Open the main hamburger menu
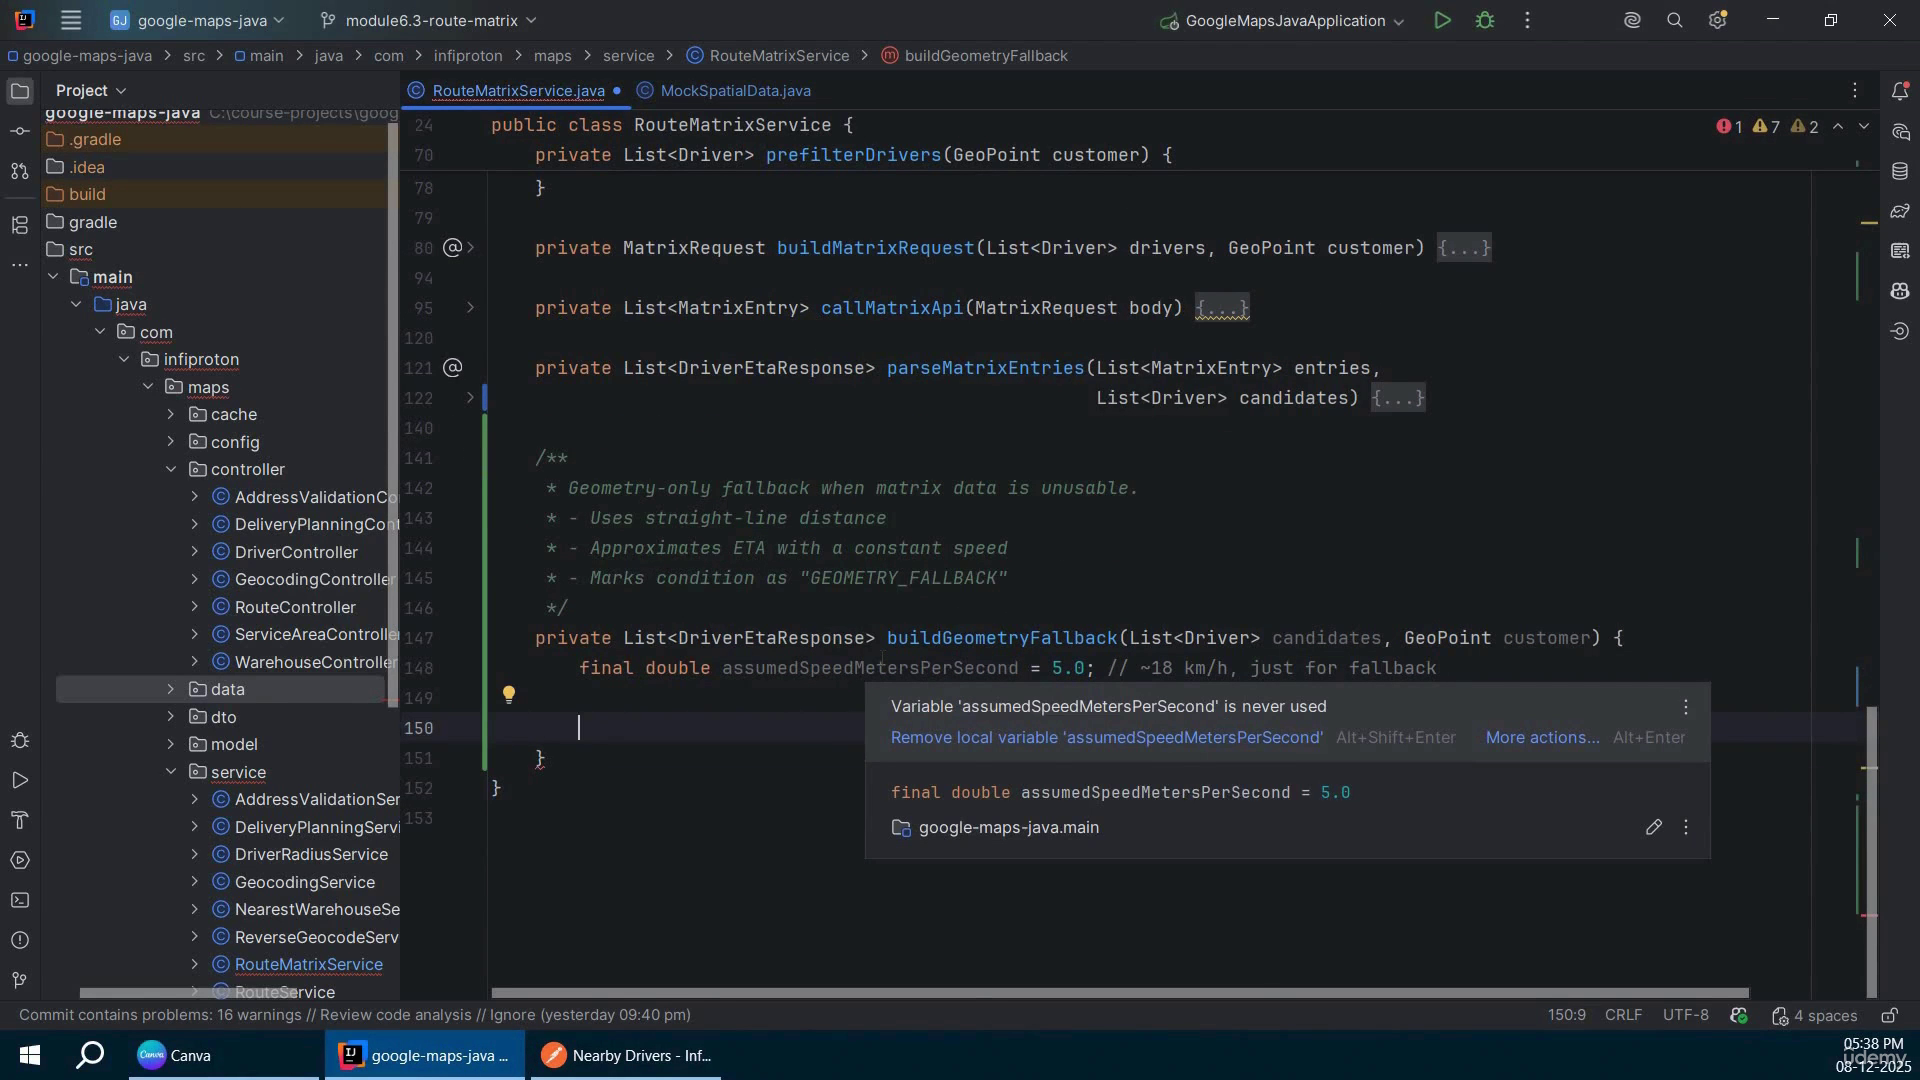This screenshot has width=1920, height=1080. pyautogui.click(x=70, y=20)
